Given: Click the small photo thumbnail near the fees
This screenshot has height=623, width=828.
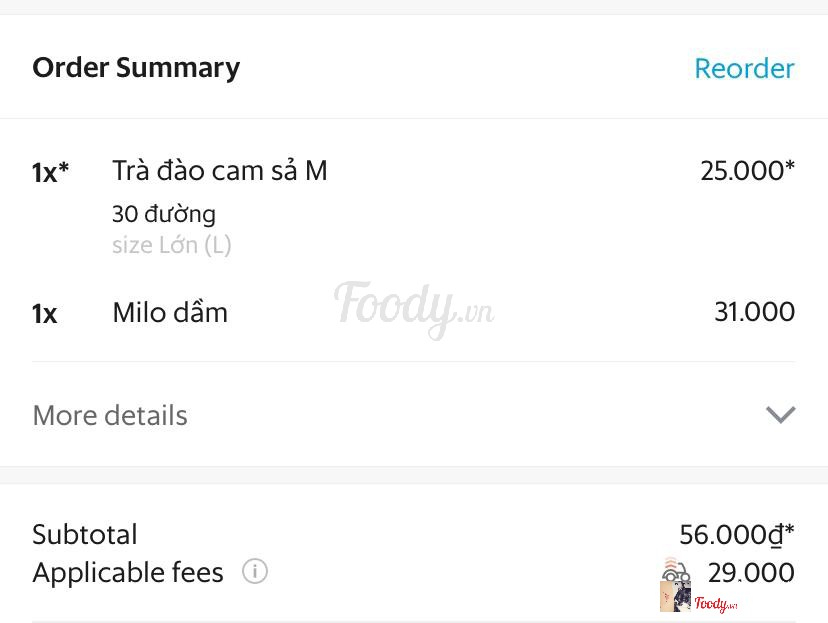Looking at the screenshot, I should click(x=675, y=597).
